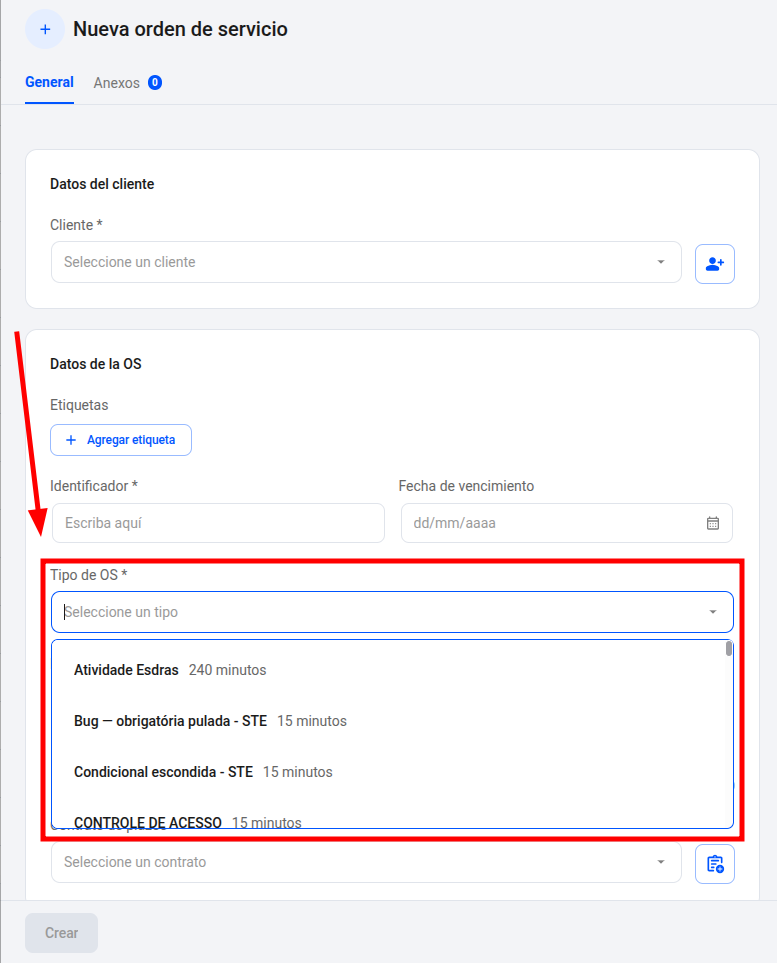Screen dimensions: 777x963
Task: Collapse the Tipo de OS dropdown arrow
Action: point(713,612)
